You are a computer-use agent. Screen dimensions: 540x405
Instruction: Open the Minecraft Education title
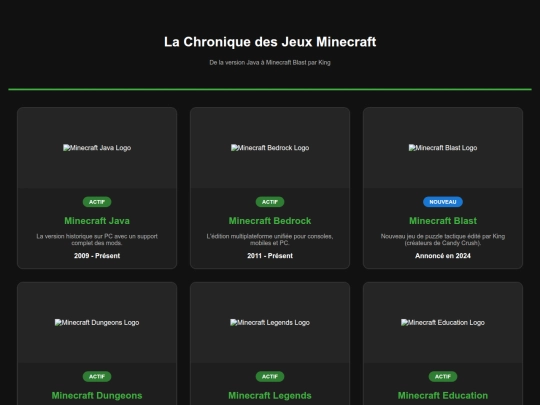pyautogui.click(x=443, y=395)
